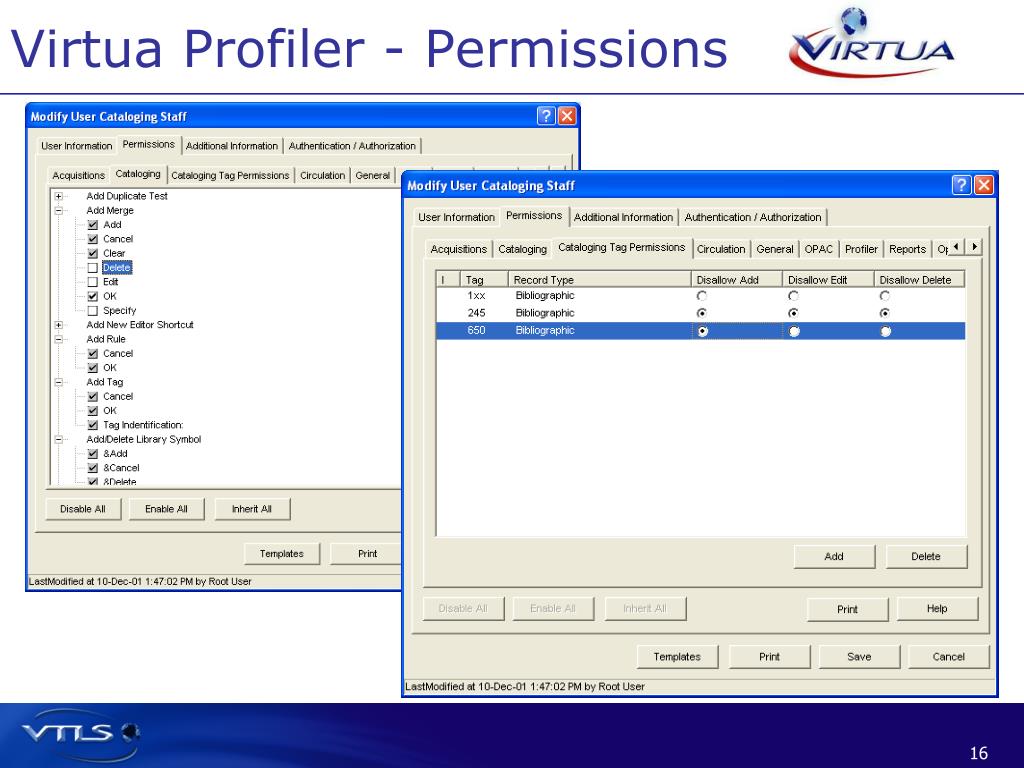Viewport: 1024px width, 768px height.
Task: Select Add Duplicate Test tree item
Action: point(127,196)
